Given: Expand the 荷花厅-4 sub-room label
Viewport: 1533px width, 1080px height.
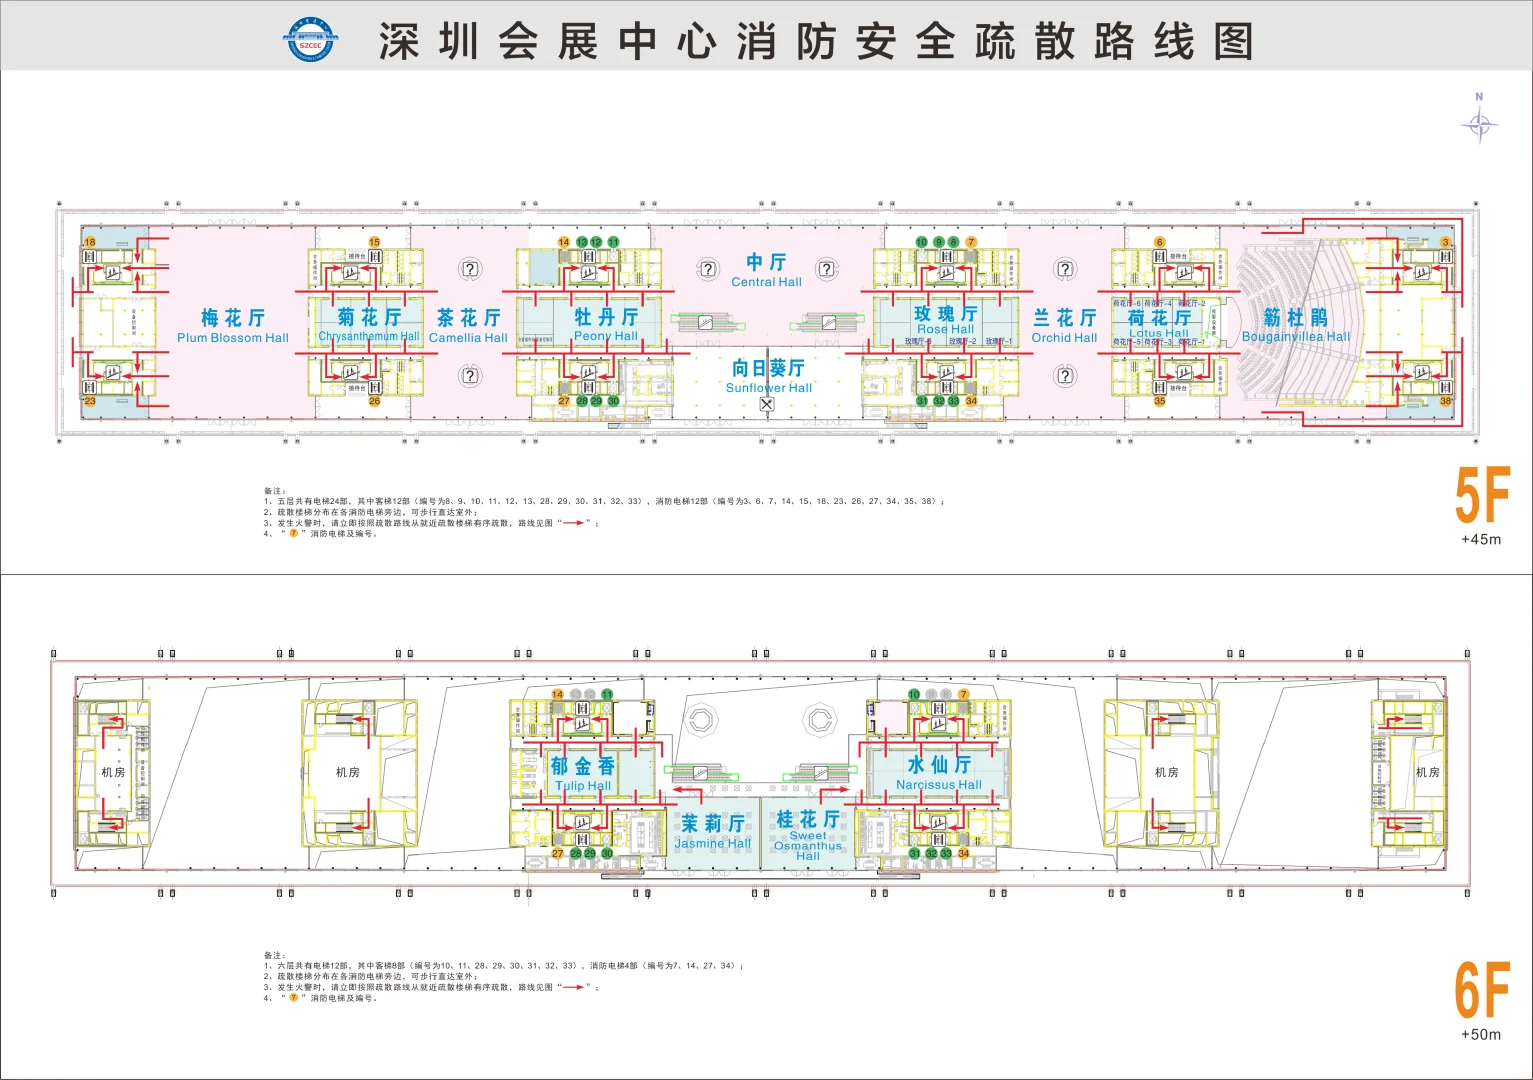Looking at the screenshot, I should pyautogui.click(x=1158, y=303).
